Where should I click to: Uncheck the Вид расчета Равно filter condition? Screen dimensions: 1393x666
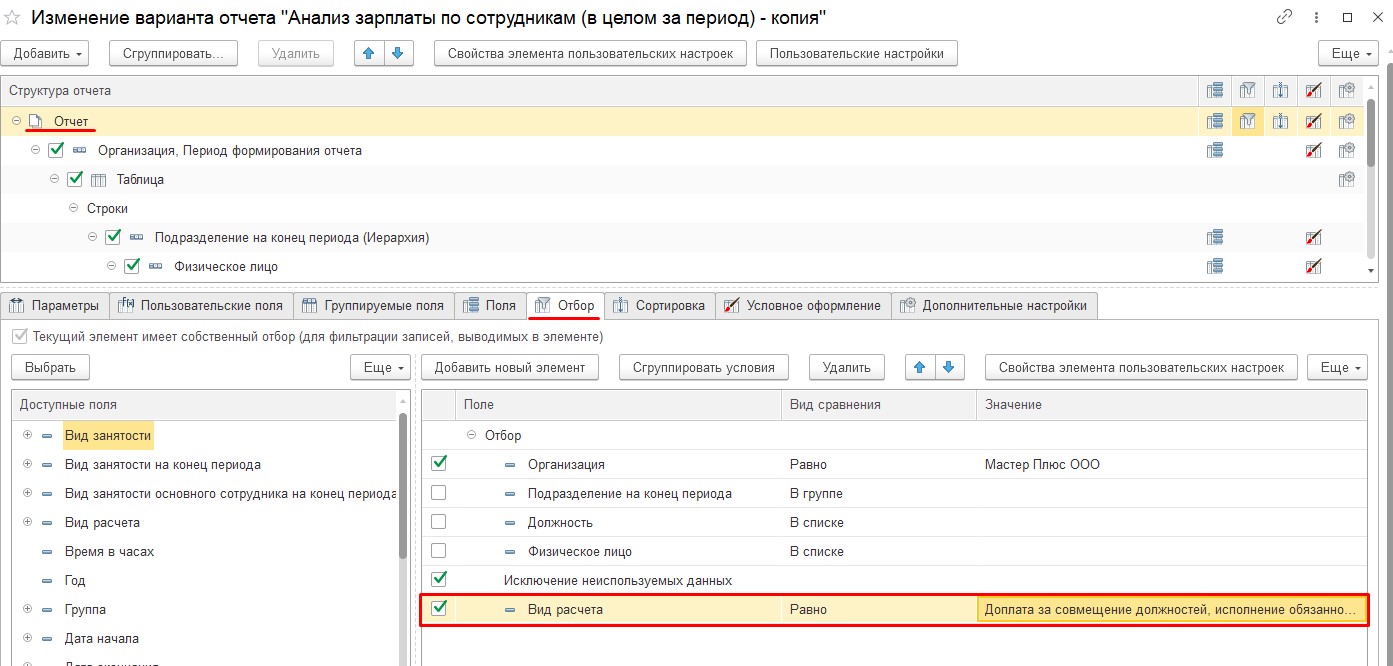click(438, 608)
